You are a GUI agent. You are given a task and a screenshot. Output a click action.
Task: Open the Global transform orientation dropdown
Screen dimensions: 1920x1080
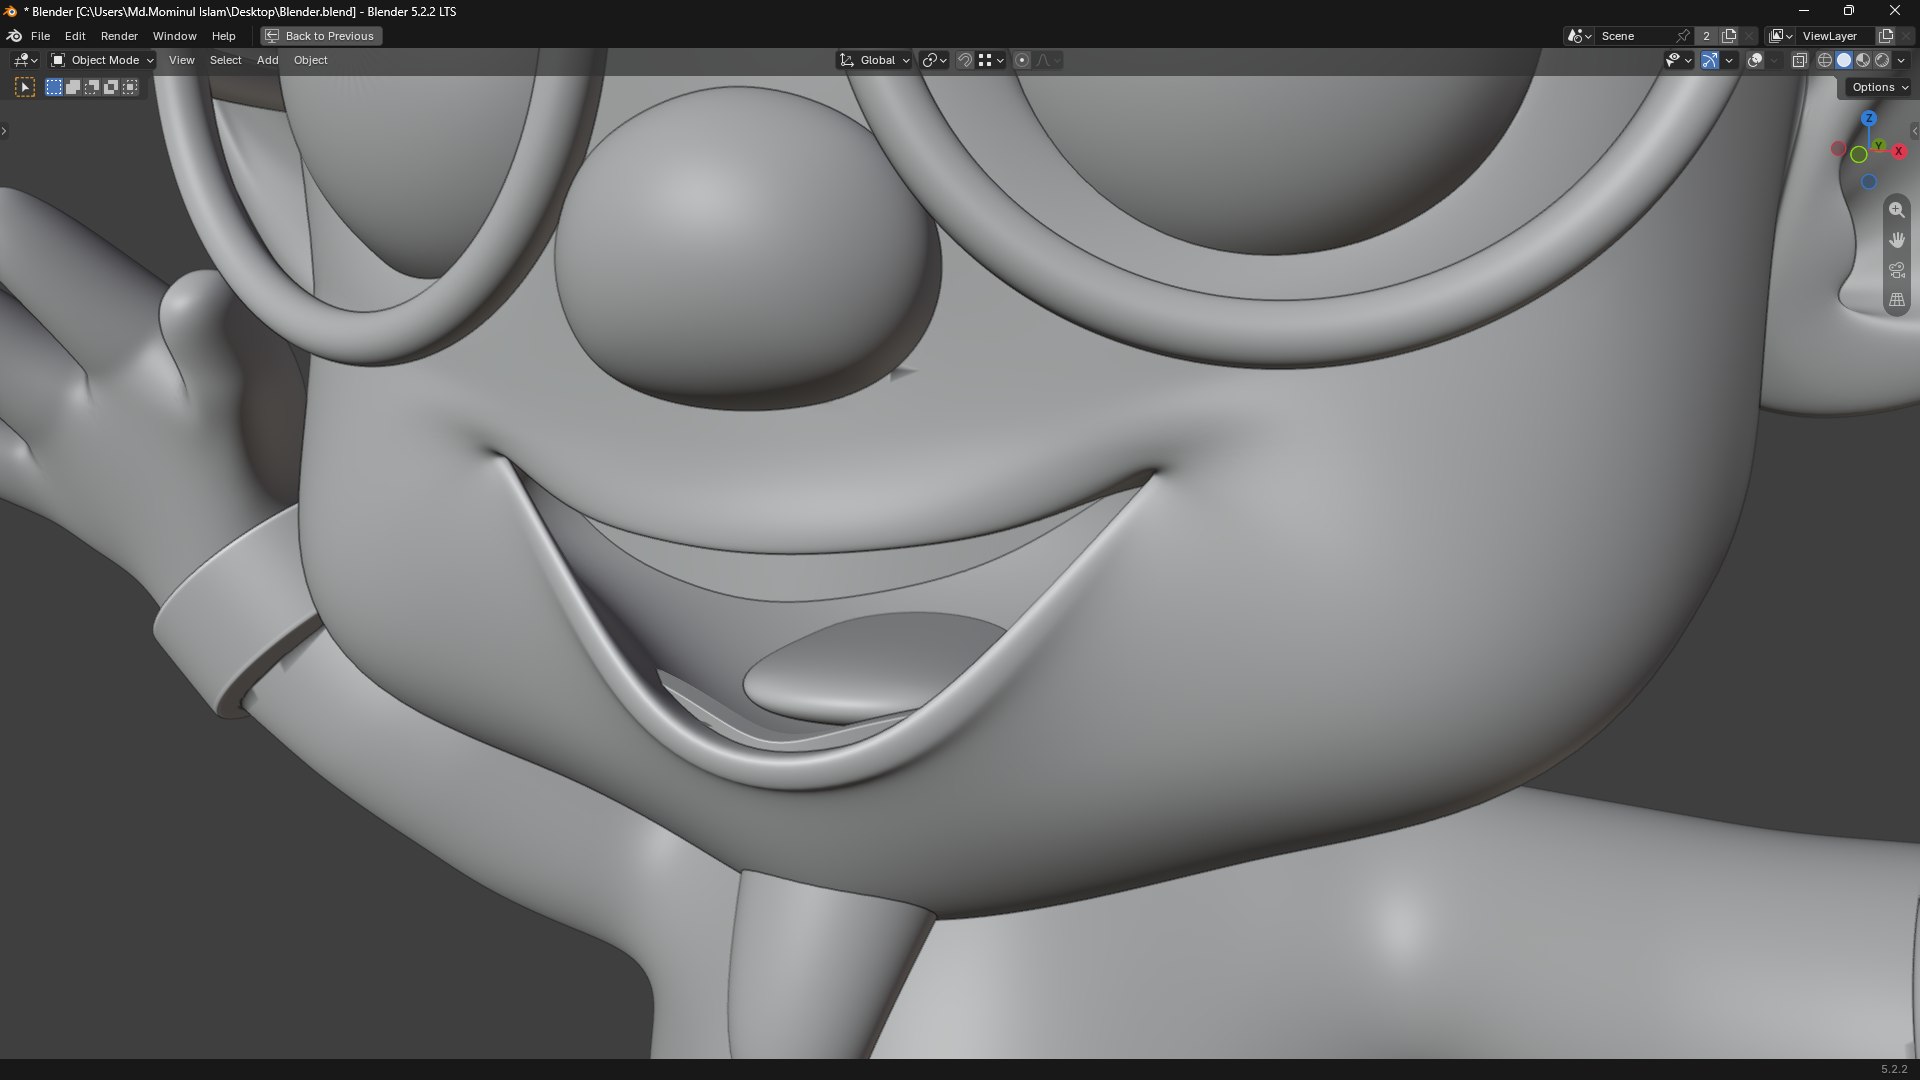[x=875, y=60]
